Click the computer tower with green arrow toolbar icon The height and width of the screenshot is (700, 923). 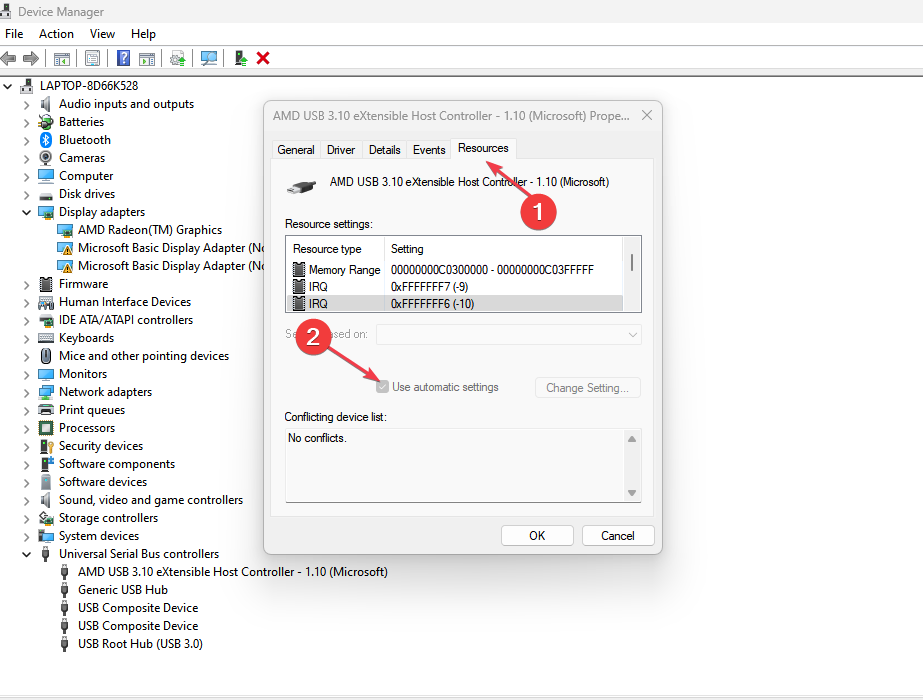(240, 58)
